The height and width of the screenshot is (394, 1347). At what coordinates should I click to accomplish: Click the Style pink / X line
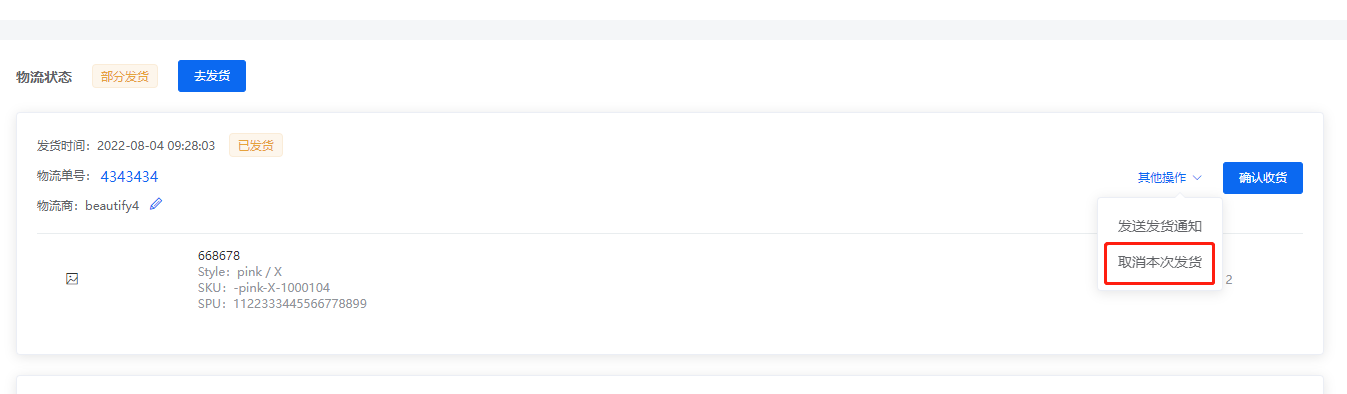pos(240,272)
